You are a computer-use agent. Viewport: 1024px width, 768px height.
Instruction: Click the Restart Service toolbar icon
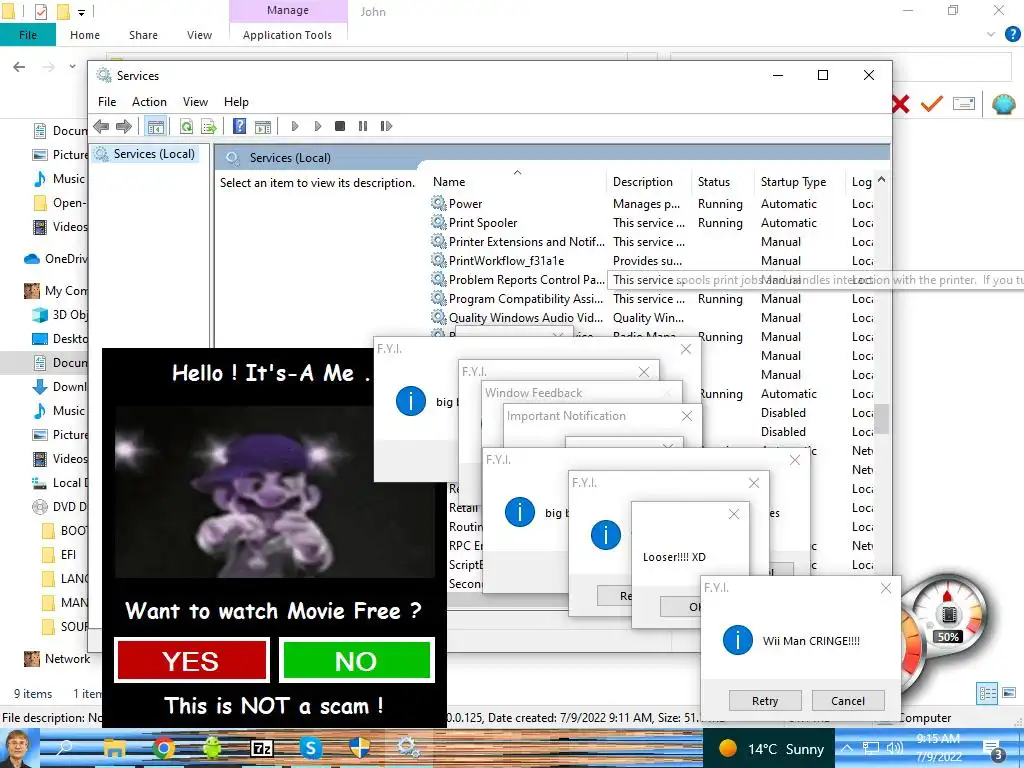pyautogui.click(x=386, y=126)
